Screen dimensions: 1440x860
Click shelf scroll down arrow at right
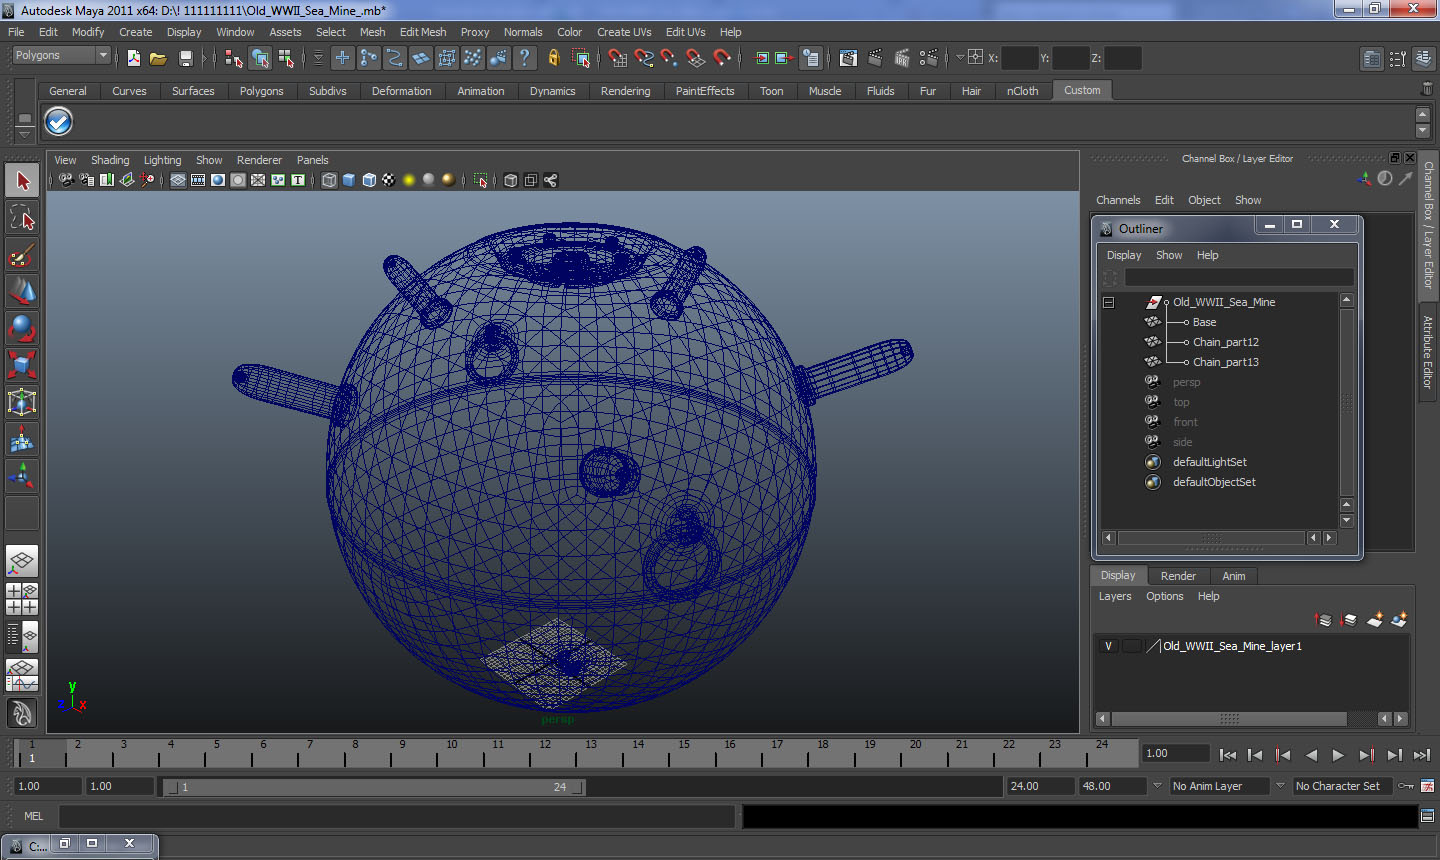tap(1423, 131)
